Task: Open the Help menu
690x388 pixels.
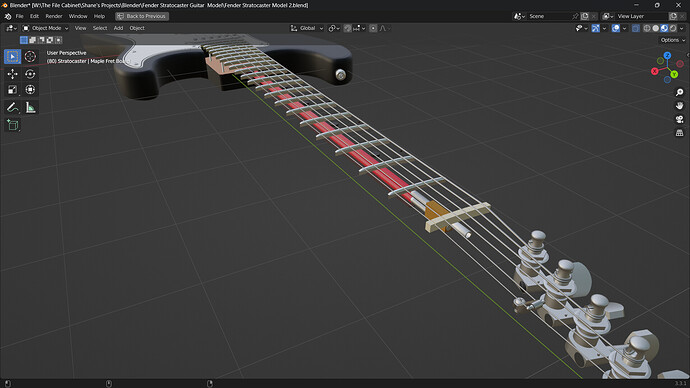Action: 99,16
